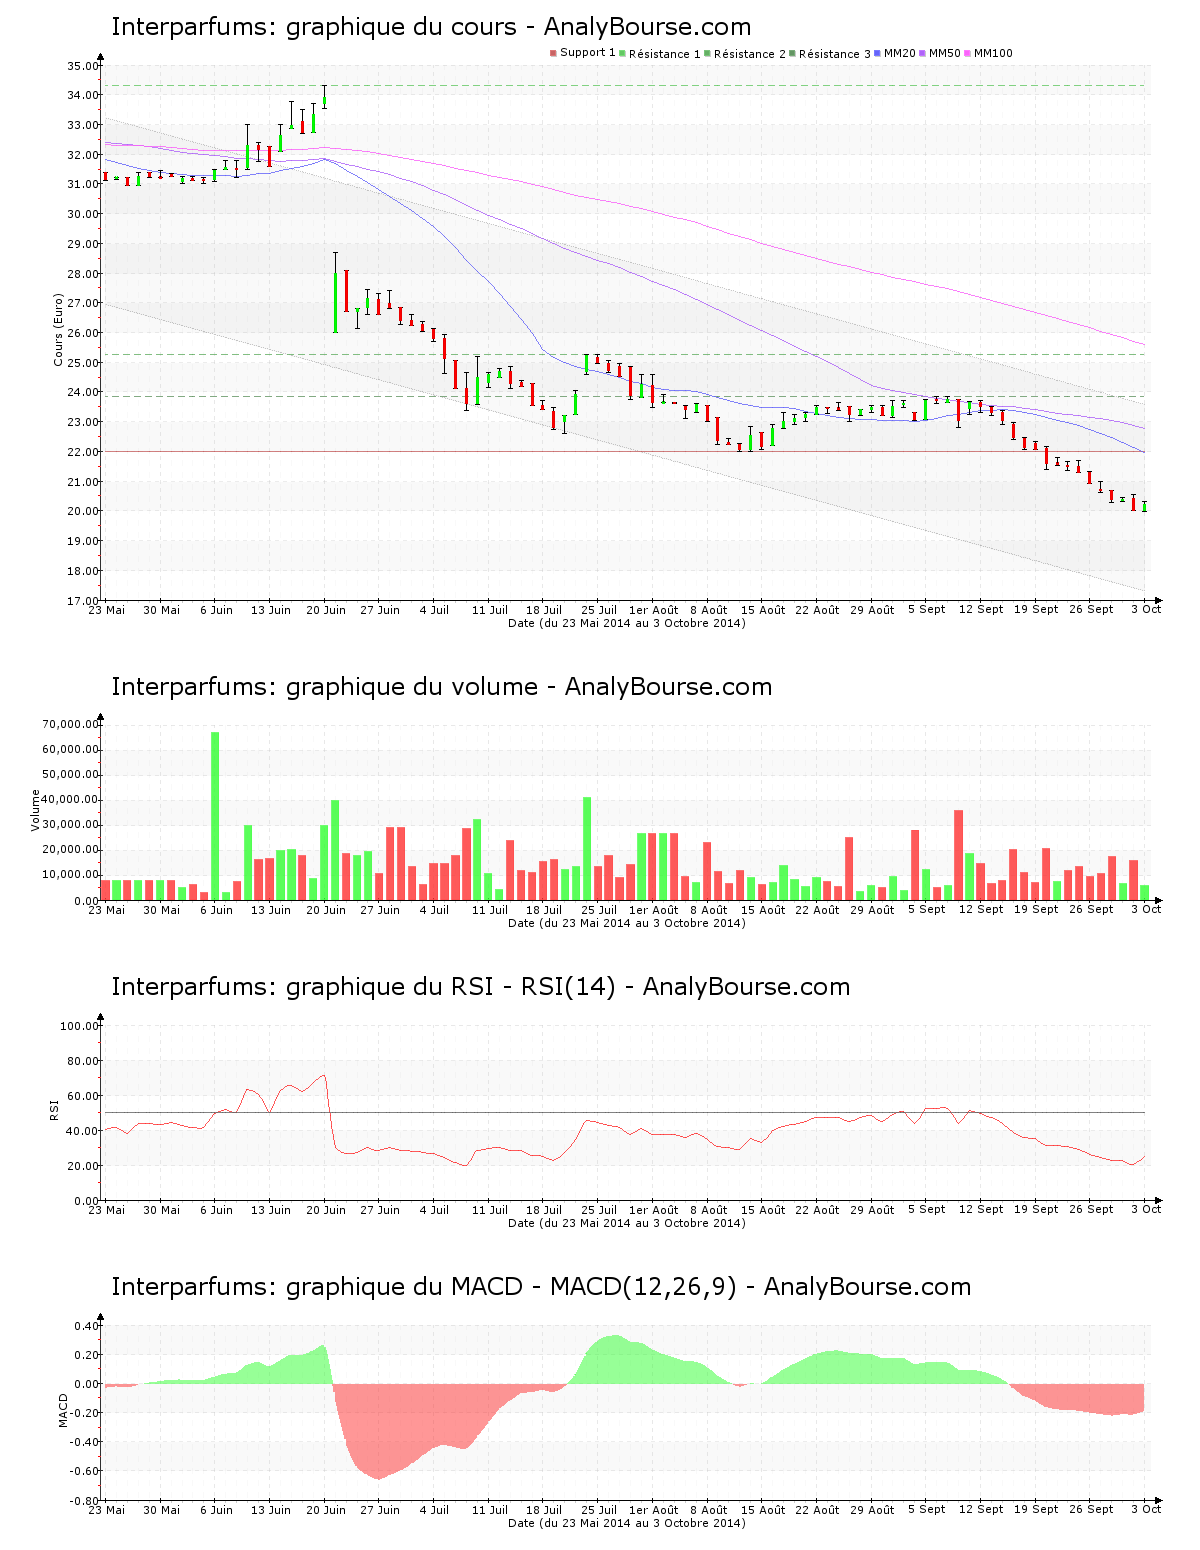Click the '20 Juin' date under the price chart
The width and height of the screenshot is (1200, 1550).
click(326, 610)
